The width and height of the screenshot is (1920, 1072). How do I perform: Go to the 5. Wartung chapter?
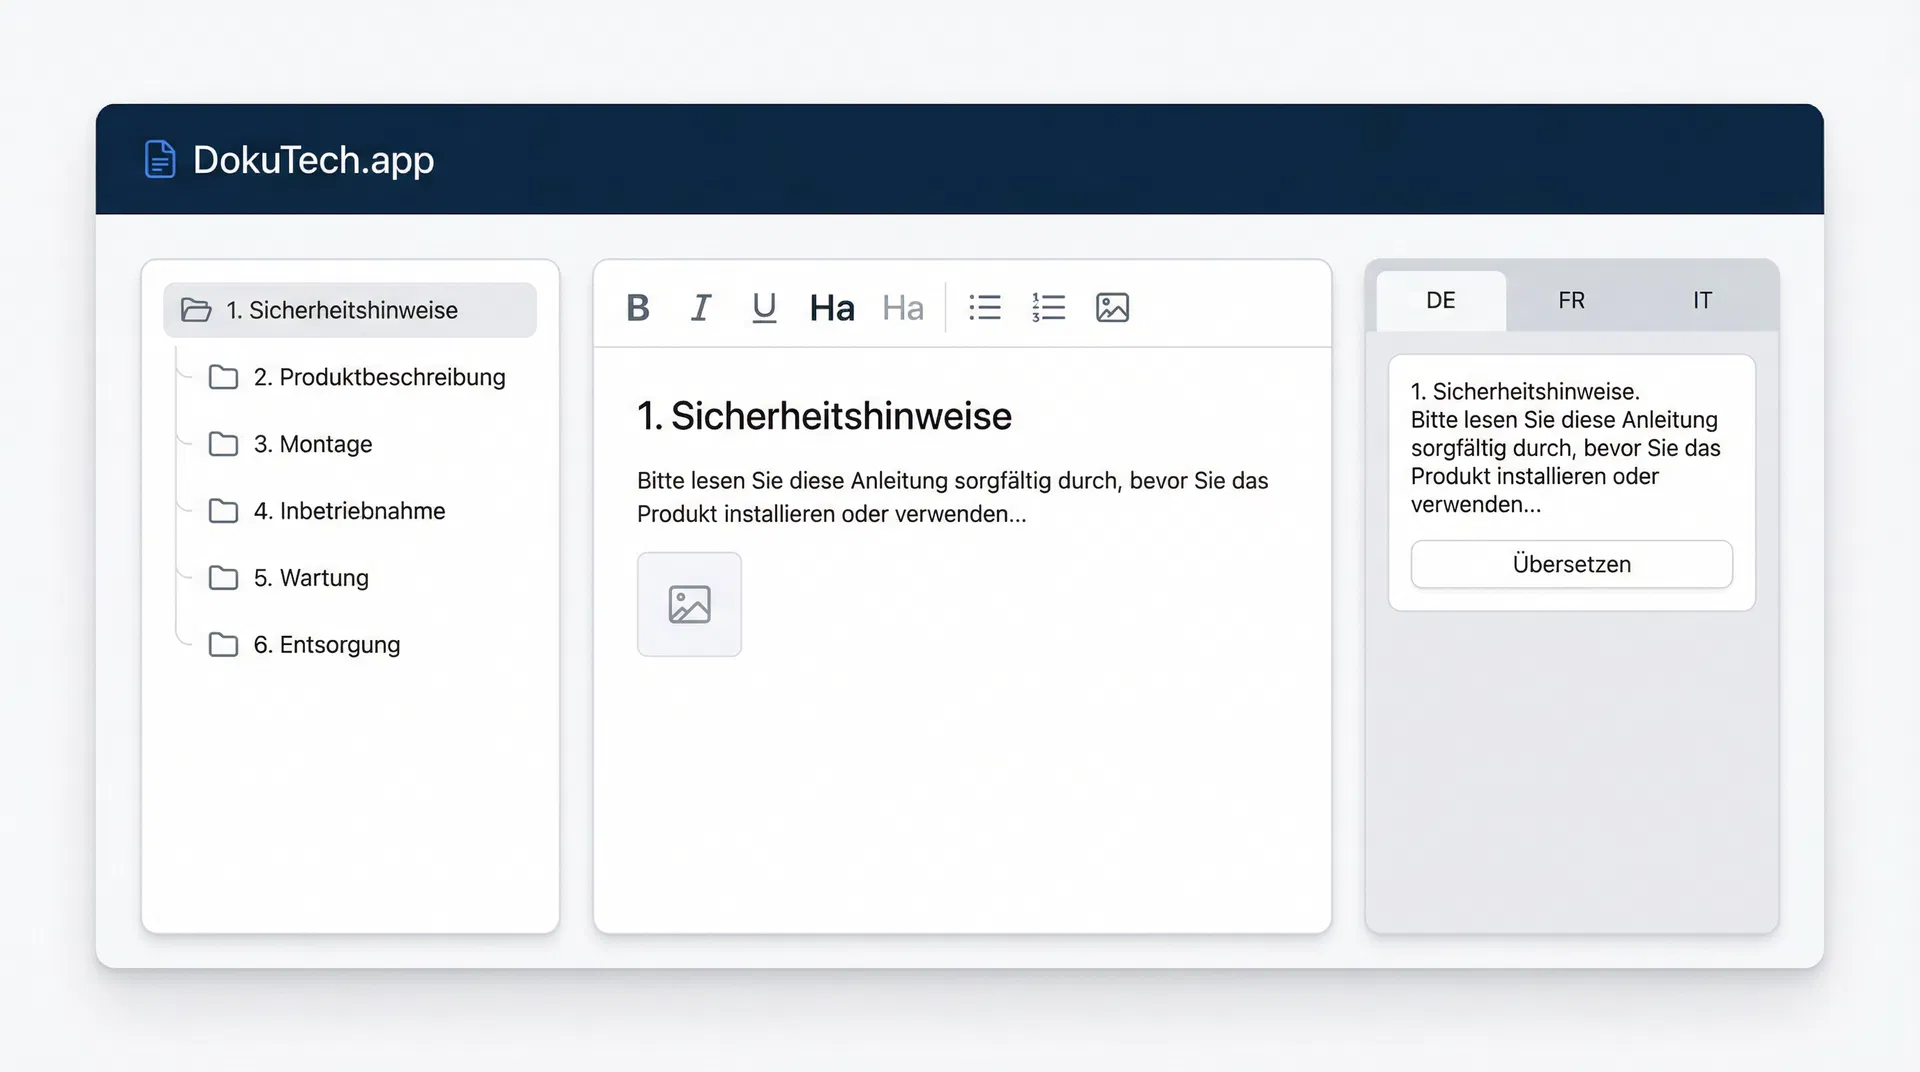(x=310, y=578)
